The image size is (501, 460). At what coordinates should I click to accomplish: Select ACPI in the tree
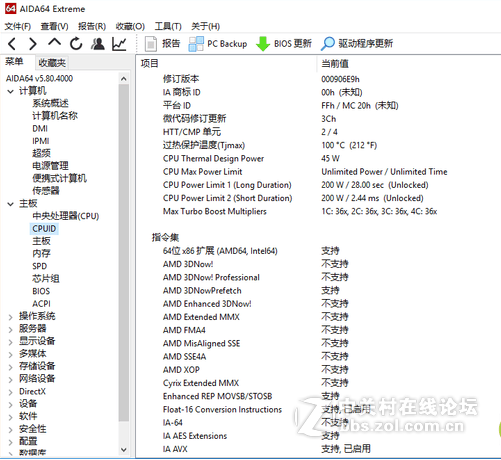pos(41,304)
